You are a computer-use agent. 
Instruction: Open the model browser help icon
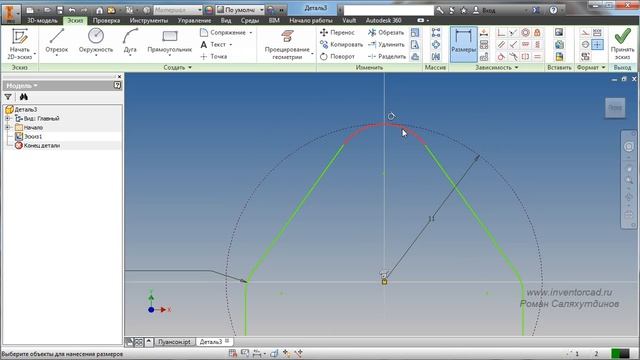pyautogui.click(x=117, y=85)
